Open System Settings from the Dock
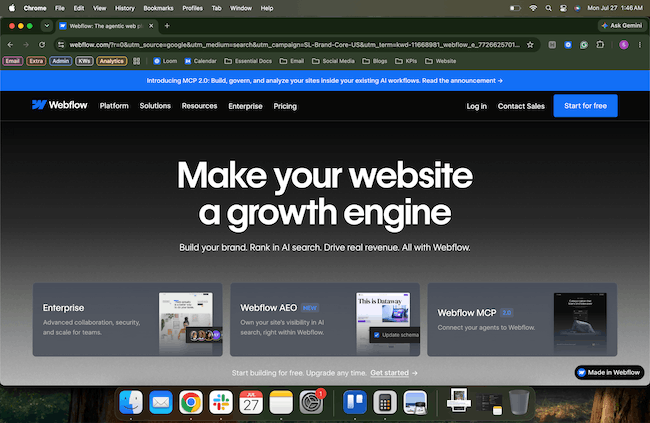This screenshot has width=650, height=423. tap(311, 402)
